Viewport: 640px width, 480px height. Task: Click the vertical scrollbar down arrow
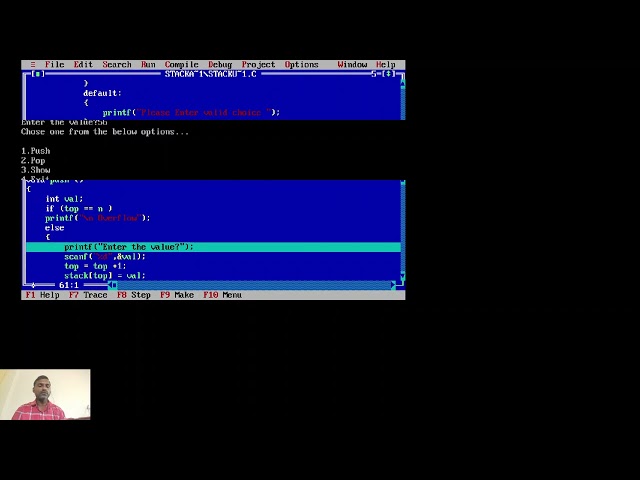(x=403, y=276)
